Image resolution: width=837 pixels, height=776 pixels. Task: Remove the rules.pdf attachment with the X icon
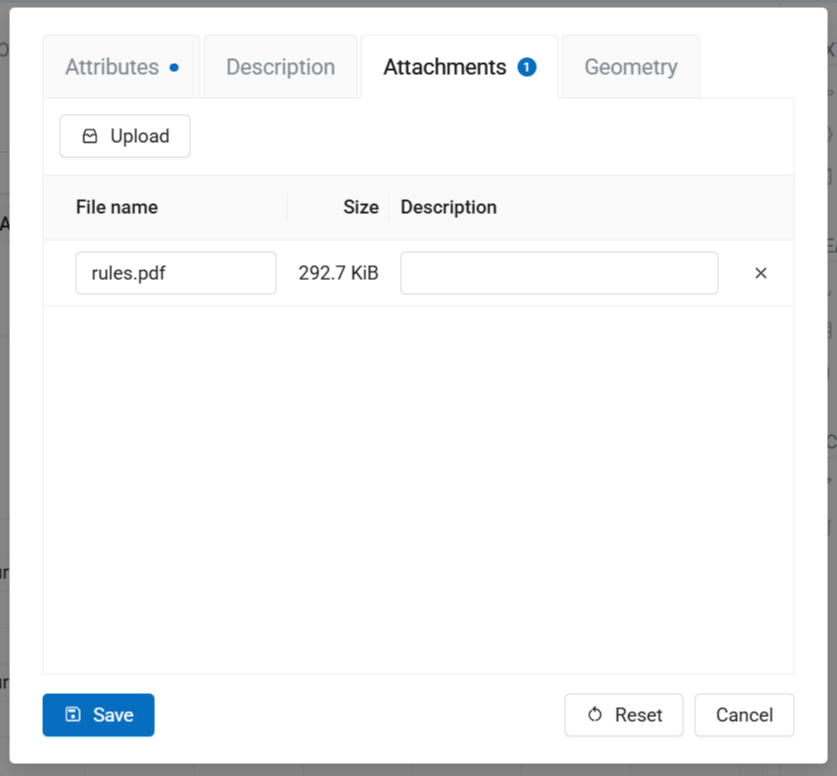click(760, 273)
